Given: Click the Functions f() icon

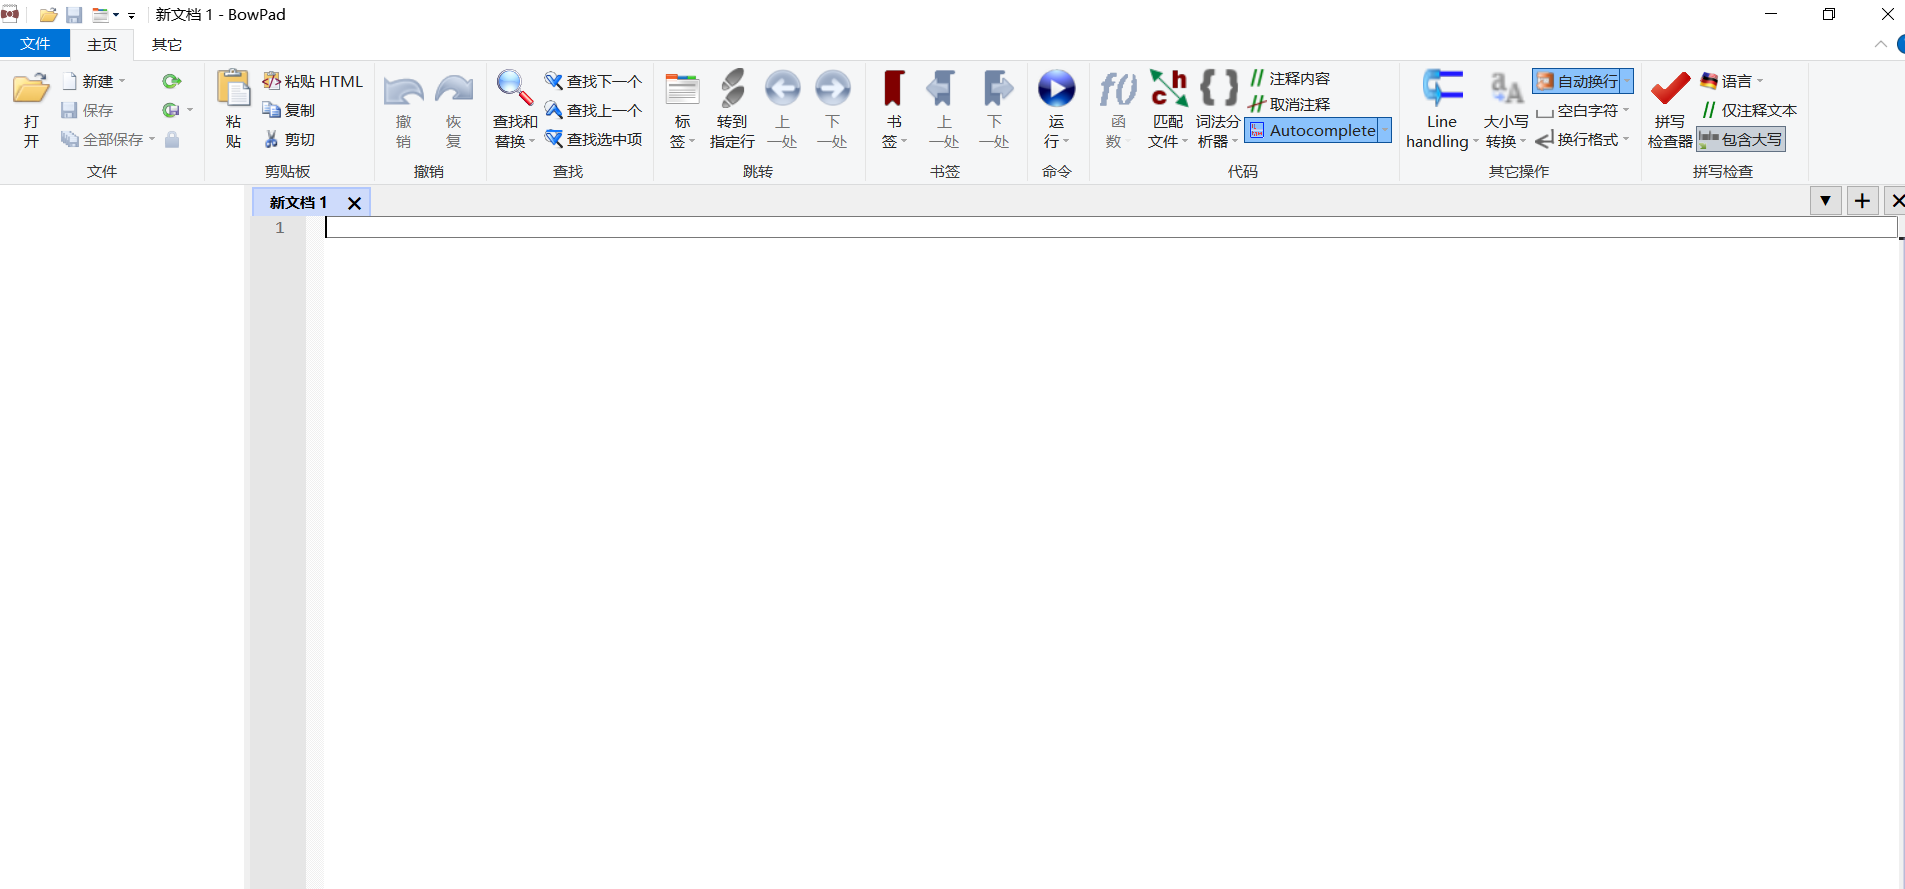Looking at the screenshot, I should [1117, 90].
